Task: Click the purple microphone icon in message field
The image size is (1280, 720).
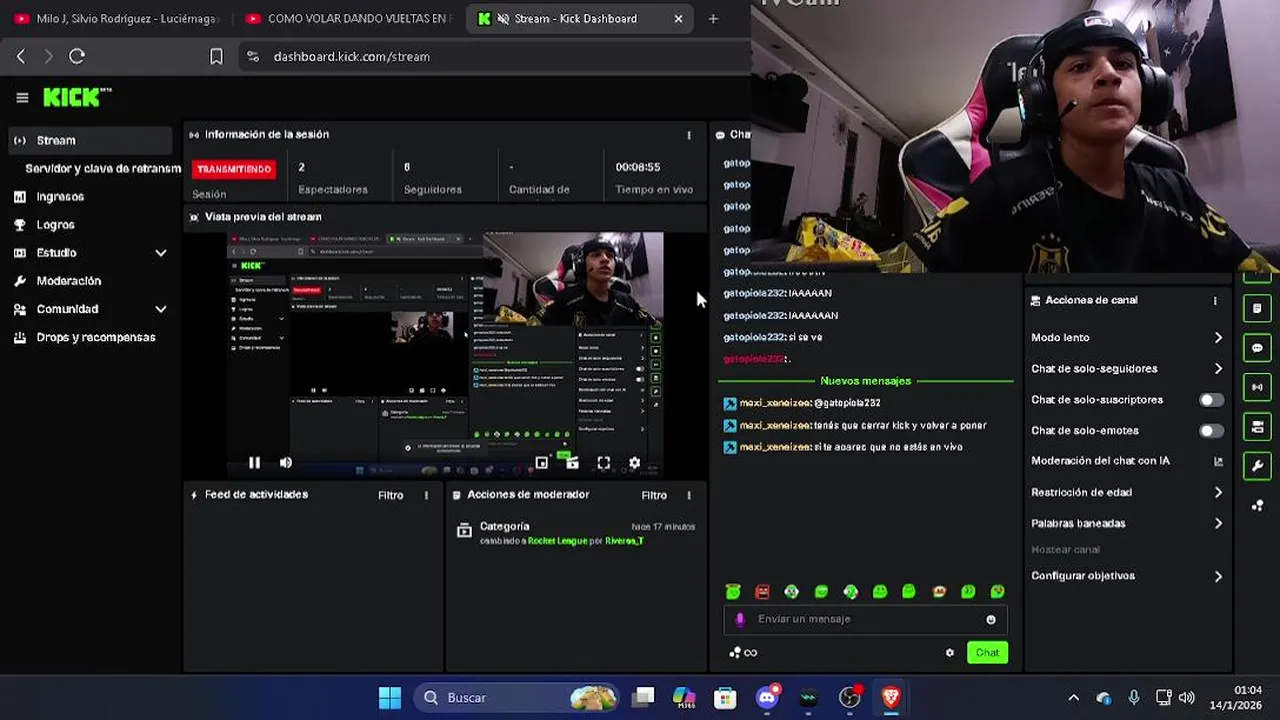Action: coord(740,619)
